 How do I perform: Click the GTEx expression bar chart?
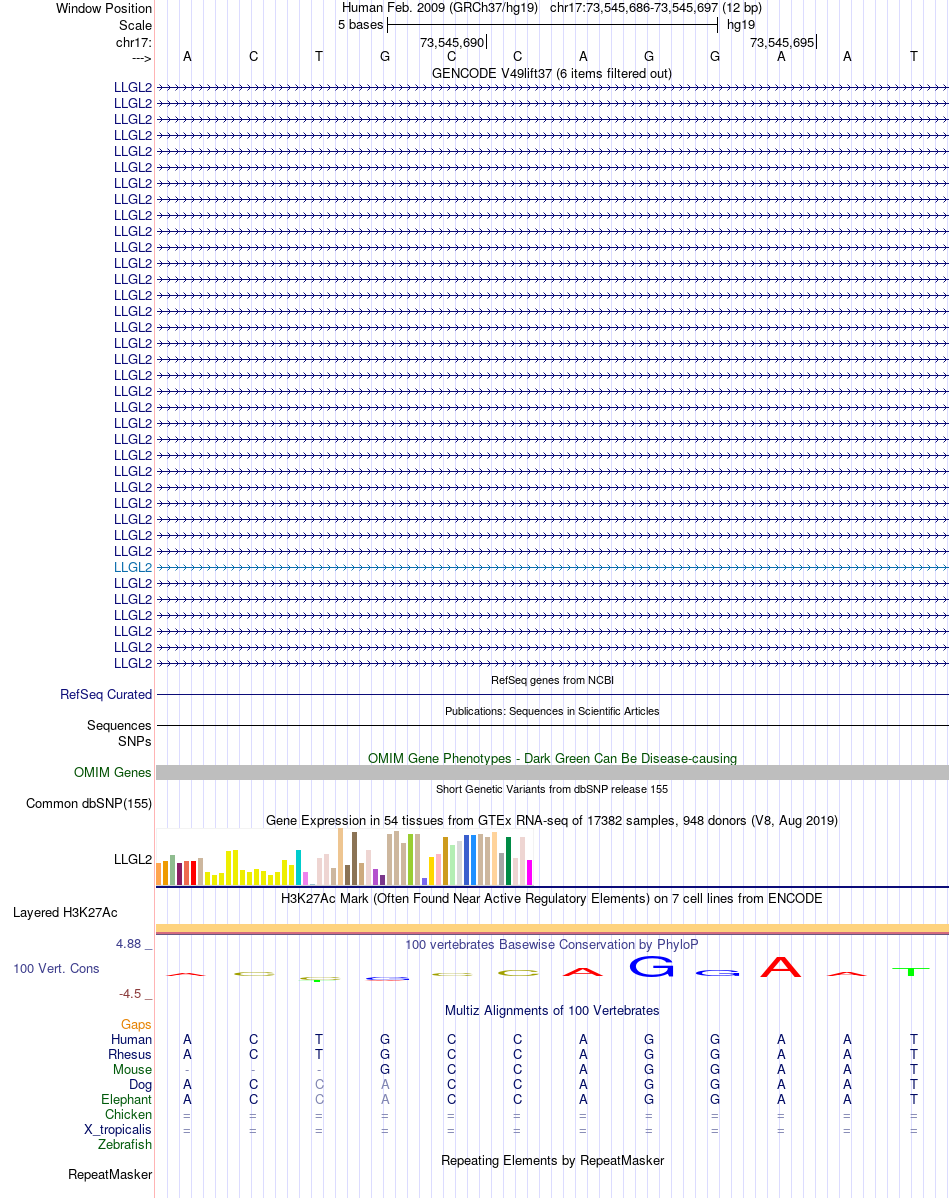344,857
